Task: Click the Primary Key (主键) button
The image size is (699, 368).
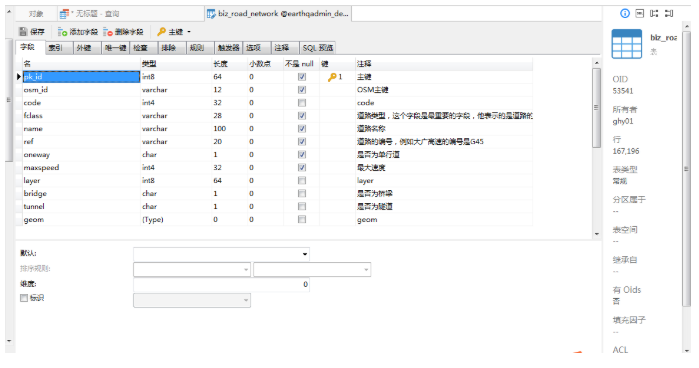Action: pos(170,32)
